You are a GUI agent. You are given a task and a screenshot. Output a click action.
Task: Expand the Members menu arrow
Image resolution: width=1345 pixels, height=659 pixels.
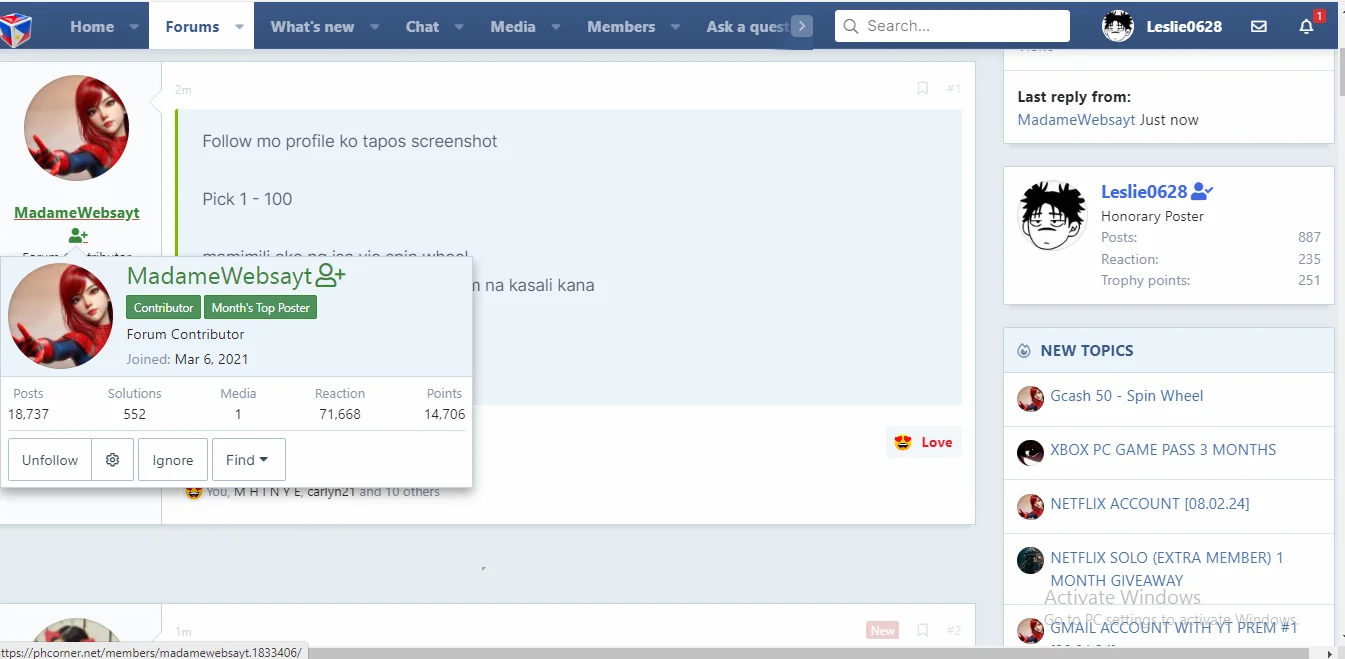675,28
